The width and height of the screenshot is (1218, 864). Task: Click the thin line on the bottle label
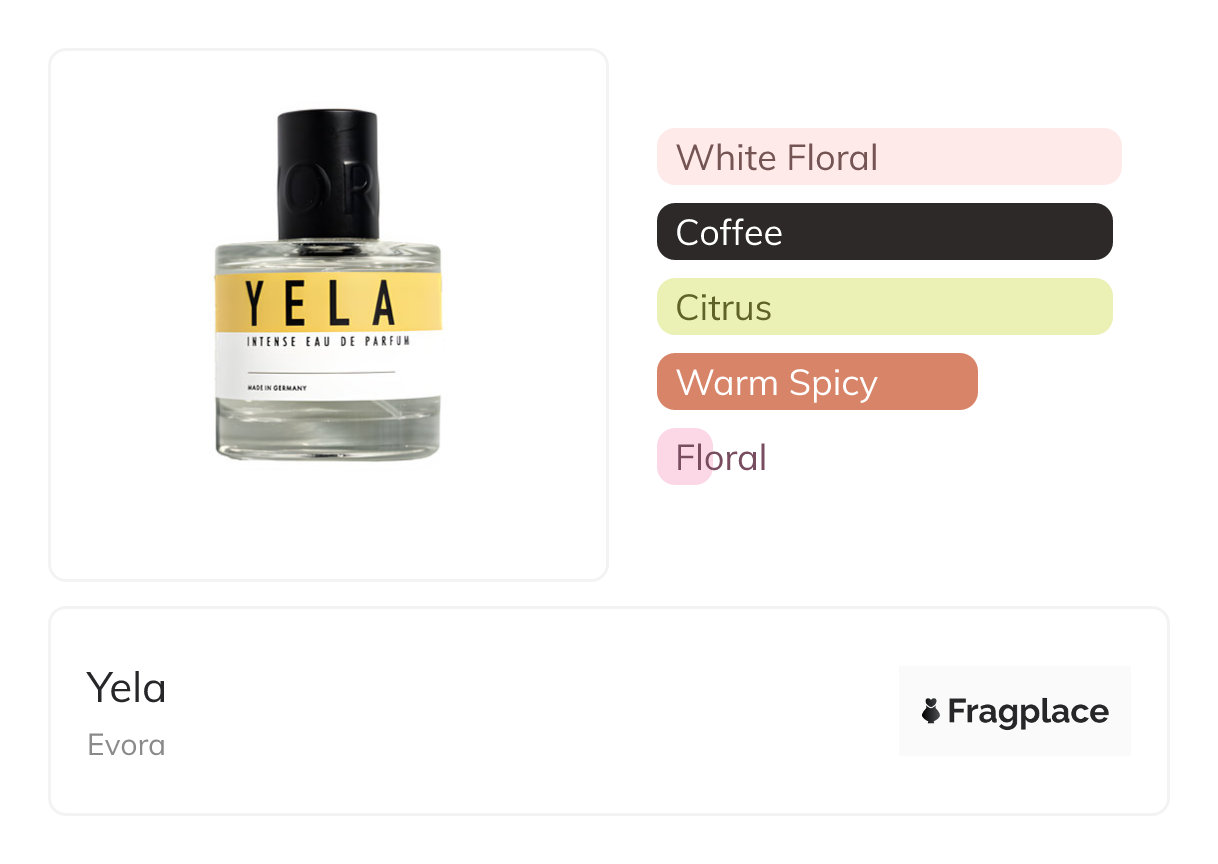(x=320, y=372)
